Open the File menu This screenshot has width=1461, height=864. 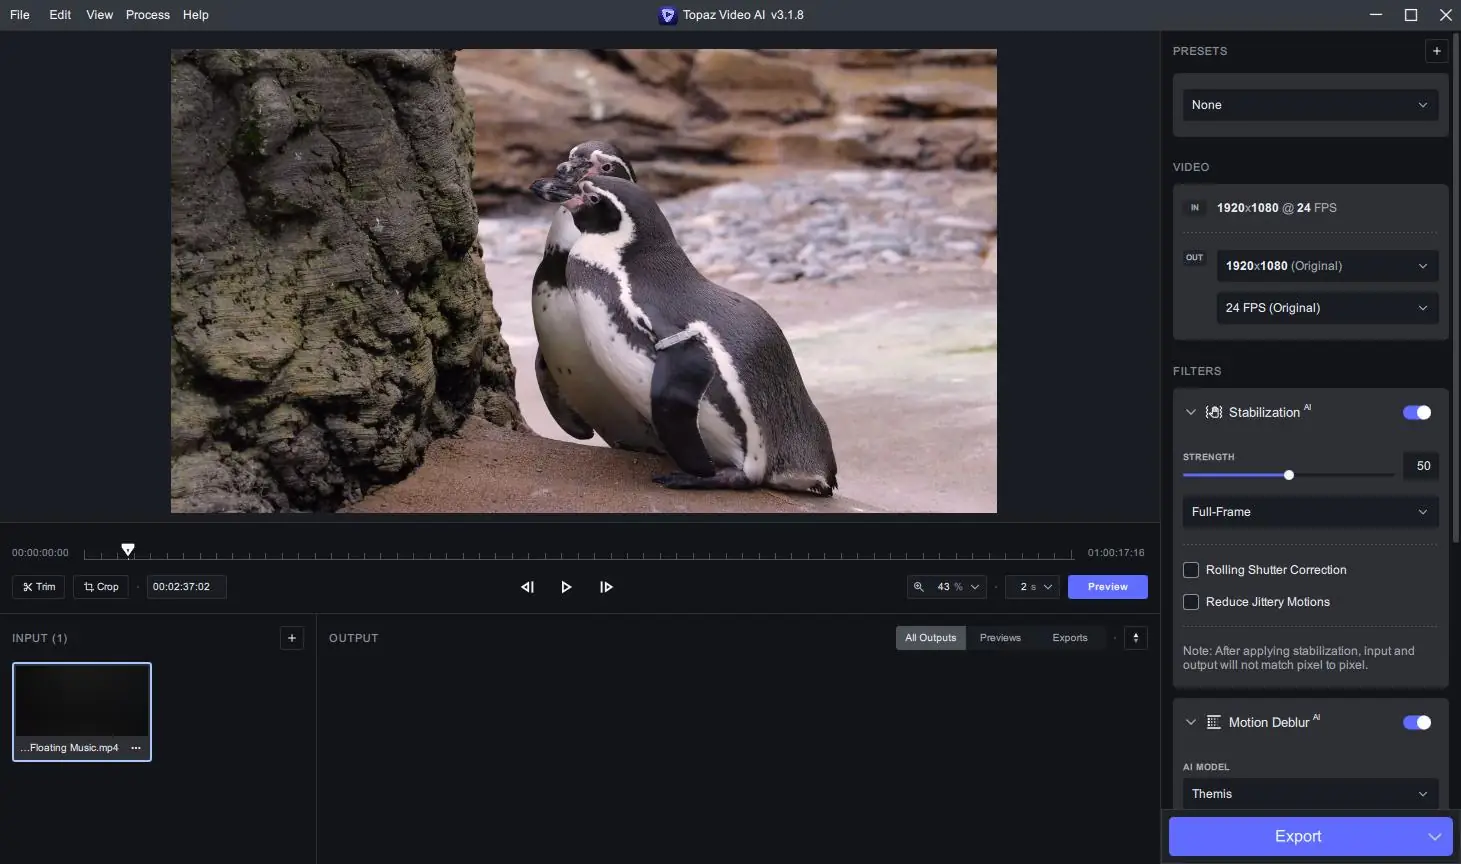click(x=20, y=15)
